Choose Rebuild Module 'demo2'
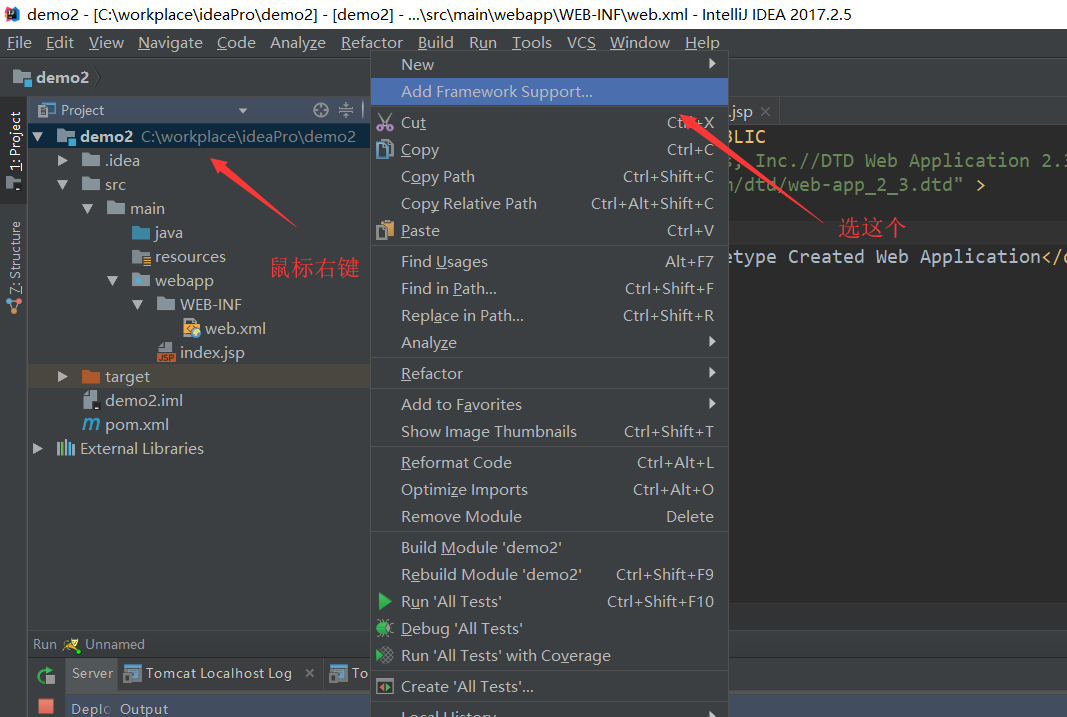The image size is (1067, 717). click(x=549, y=575)
